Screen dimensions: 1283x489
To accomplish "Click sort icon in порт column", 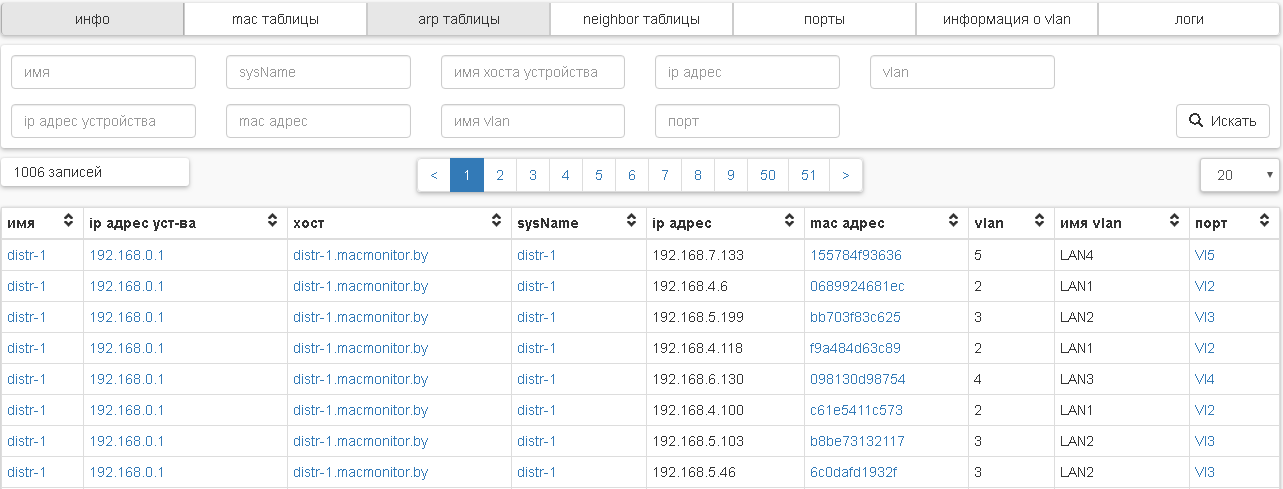I will [x=1266, y=222].
